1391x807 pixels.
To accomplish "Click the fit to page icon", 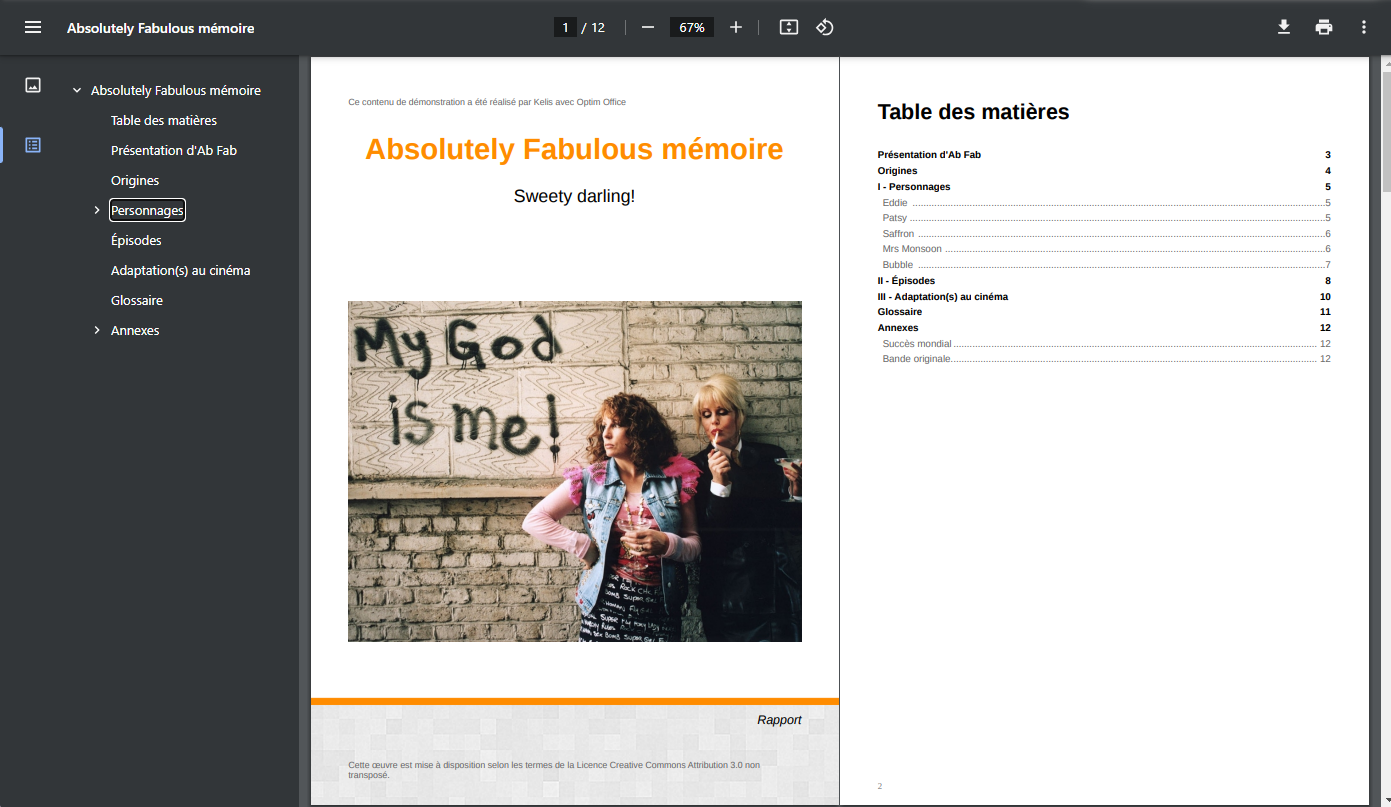I will point(789,28).
